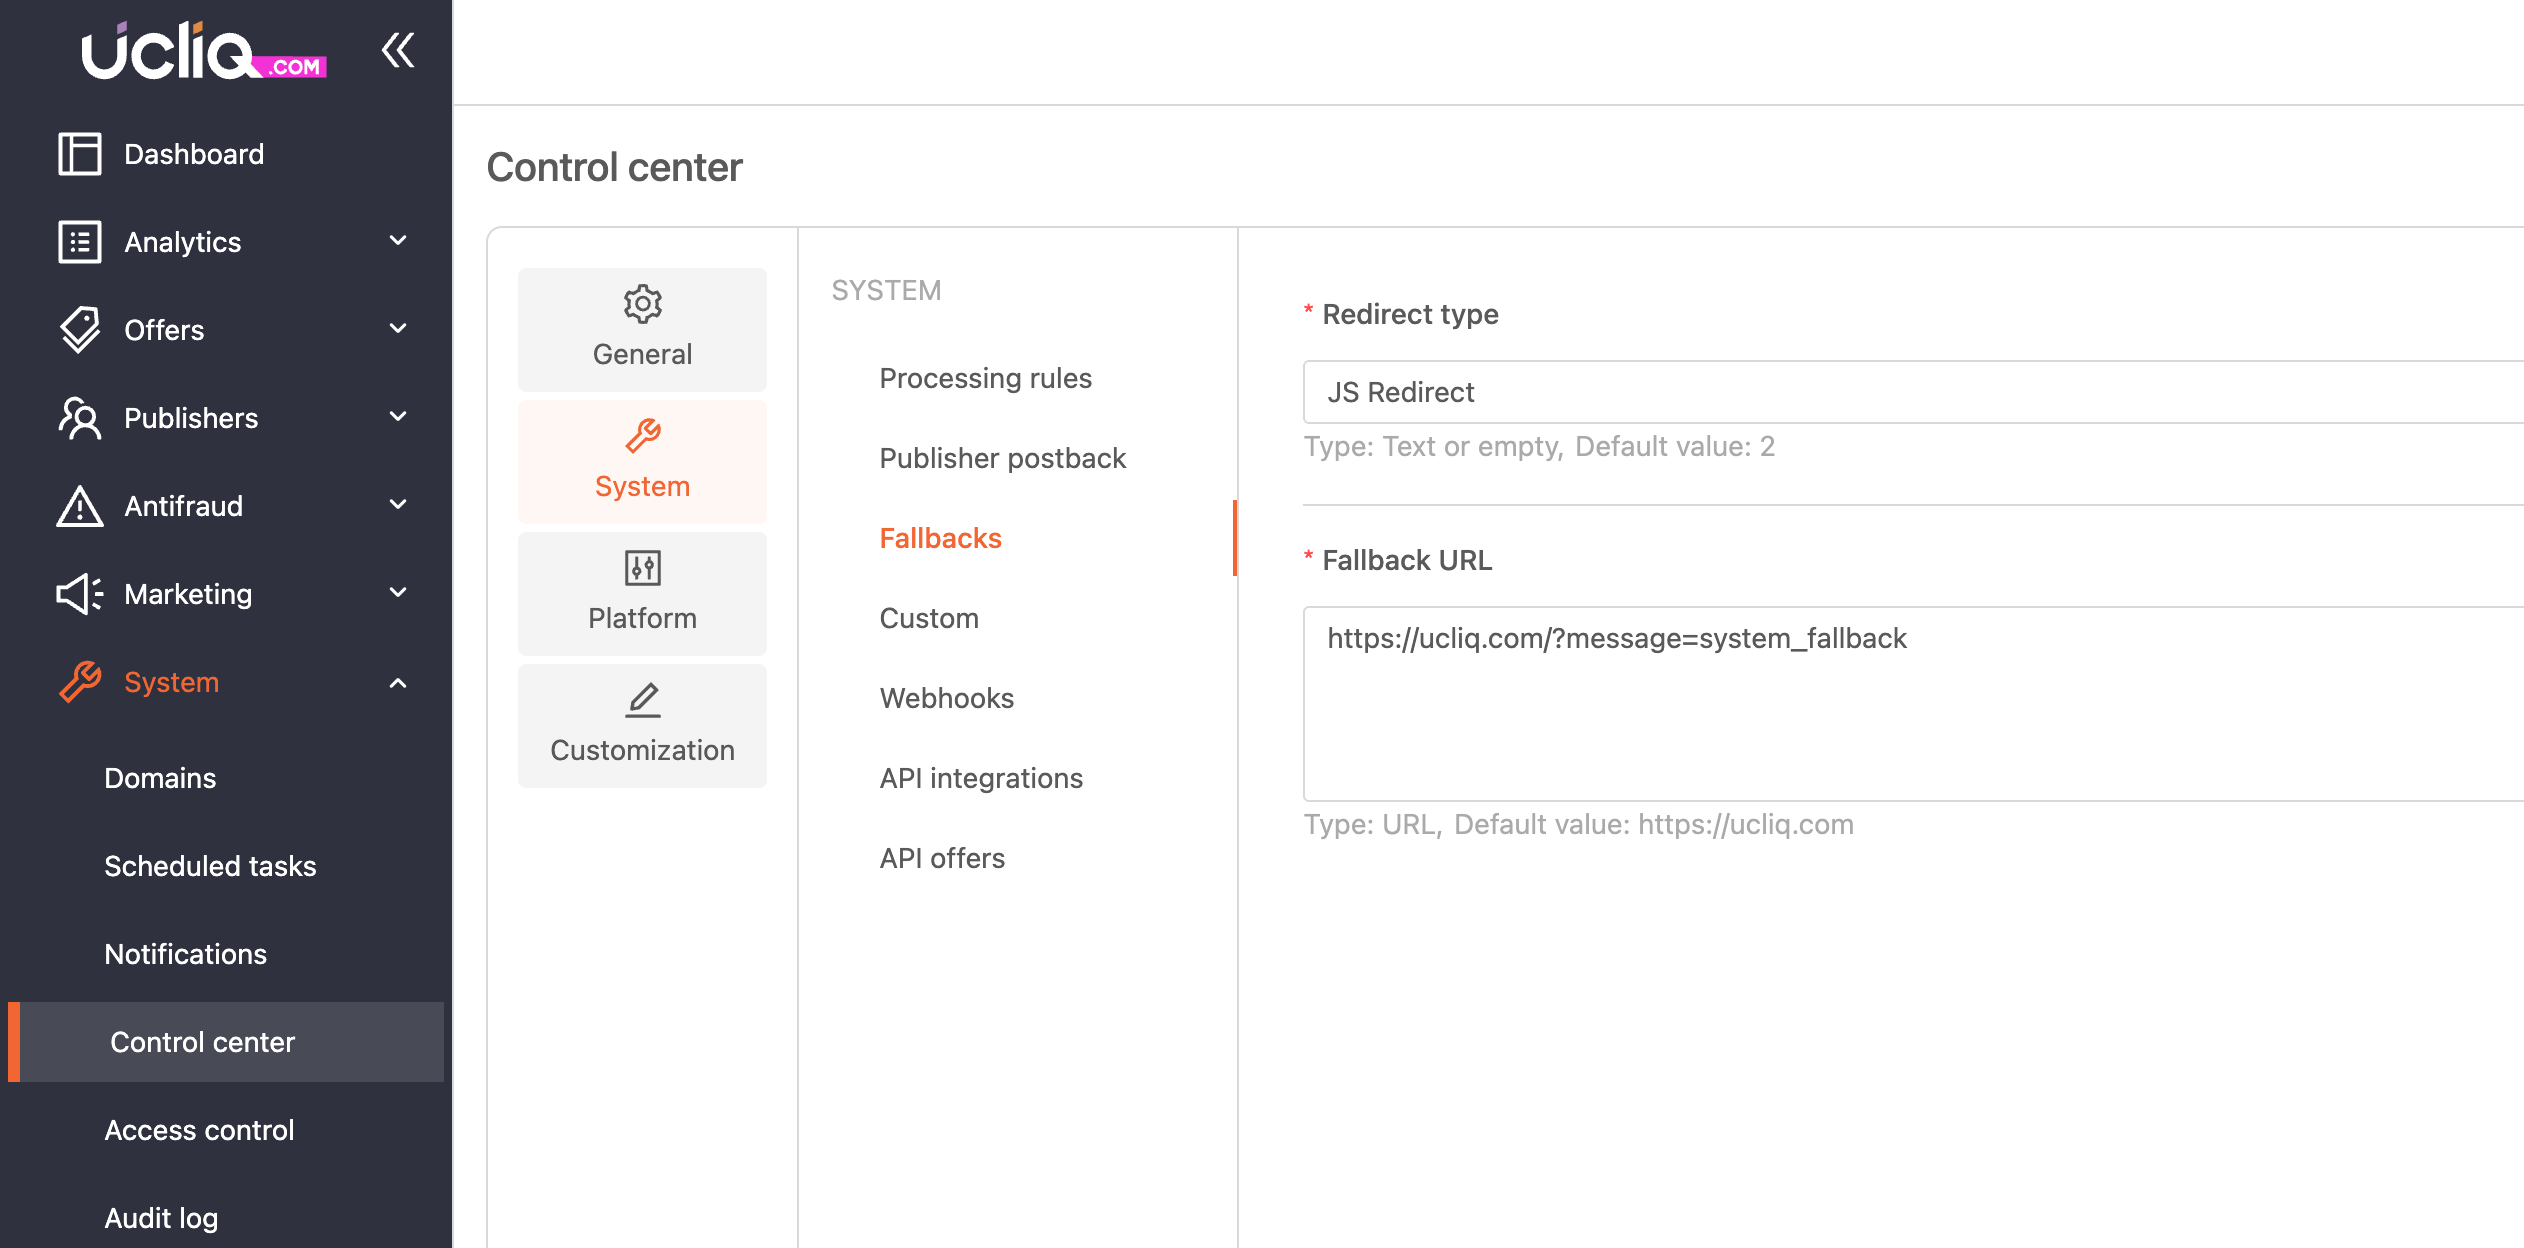Open the Customization pencil tile
This screenshot has width=2524, height=1248.
pos(642,726)
